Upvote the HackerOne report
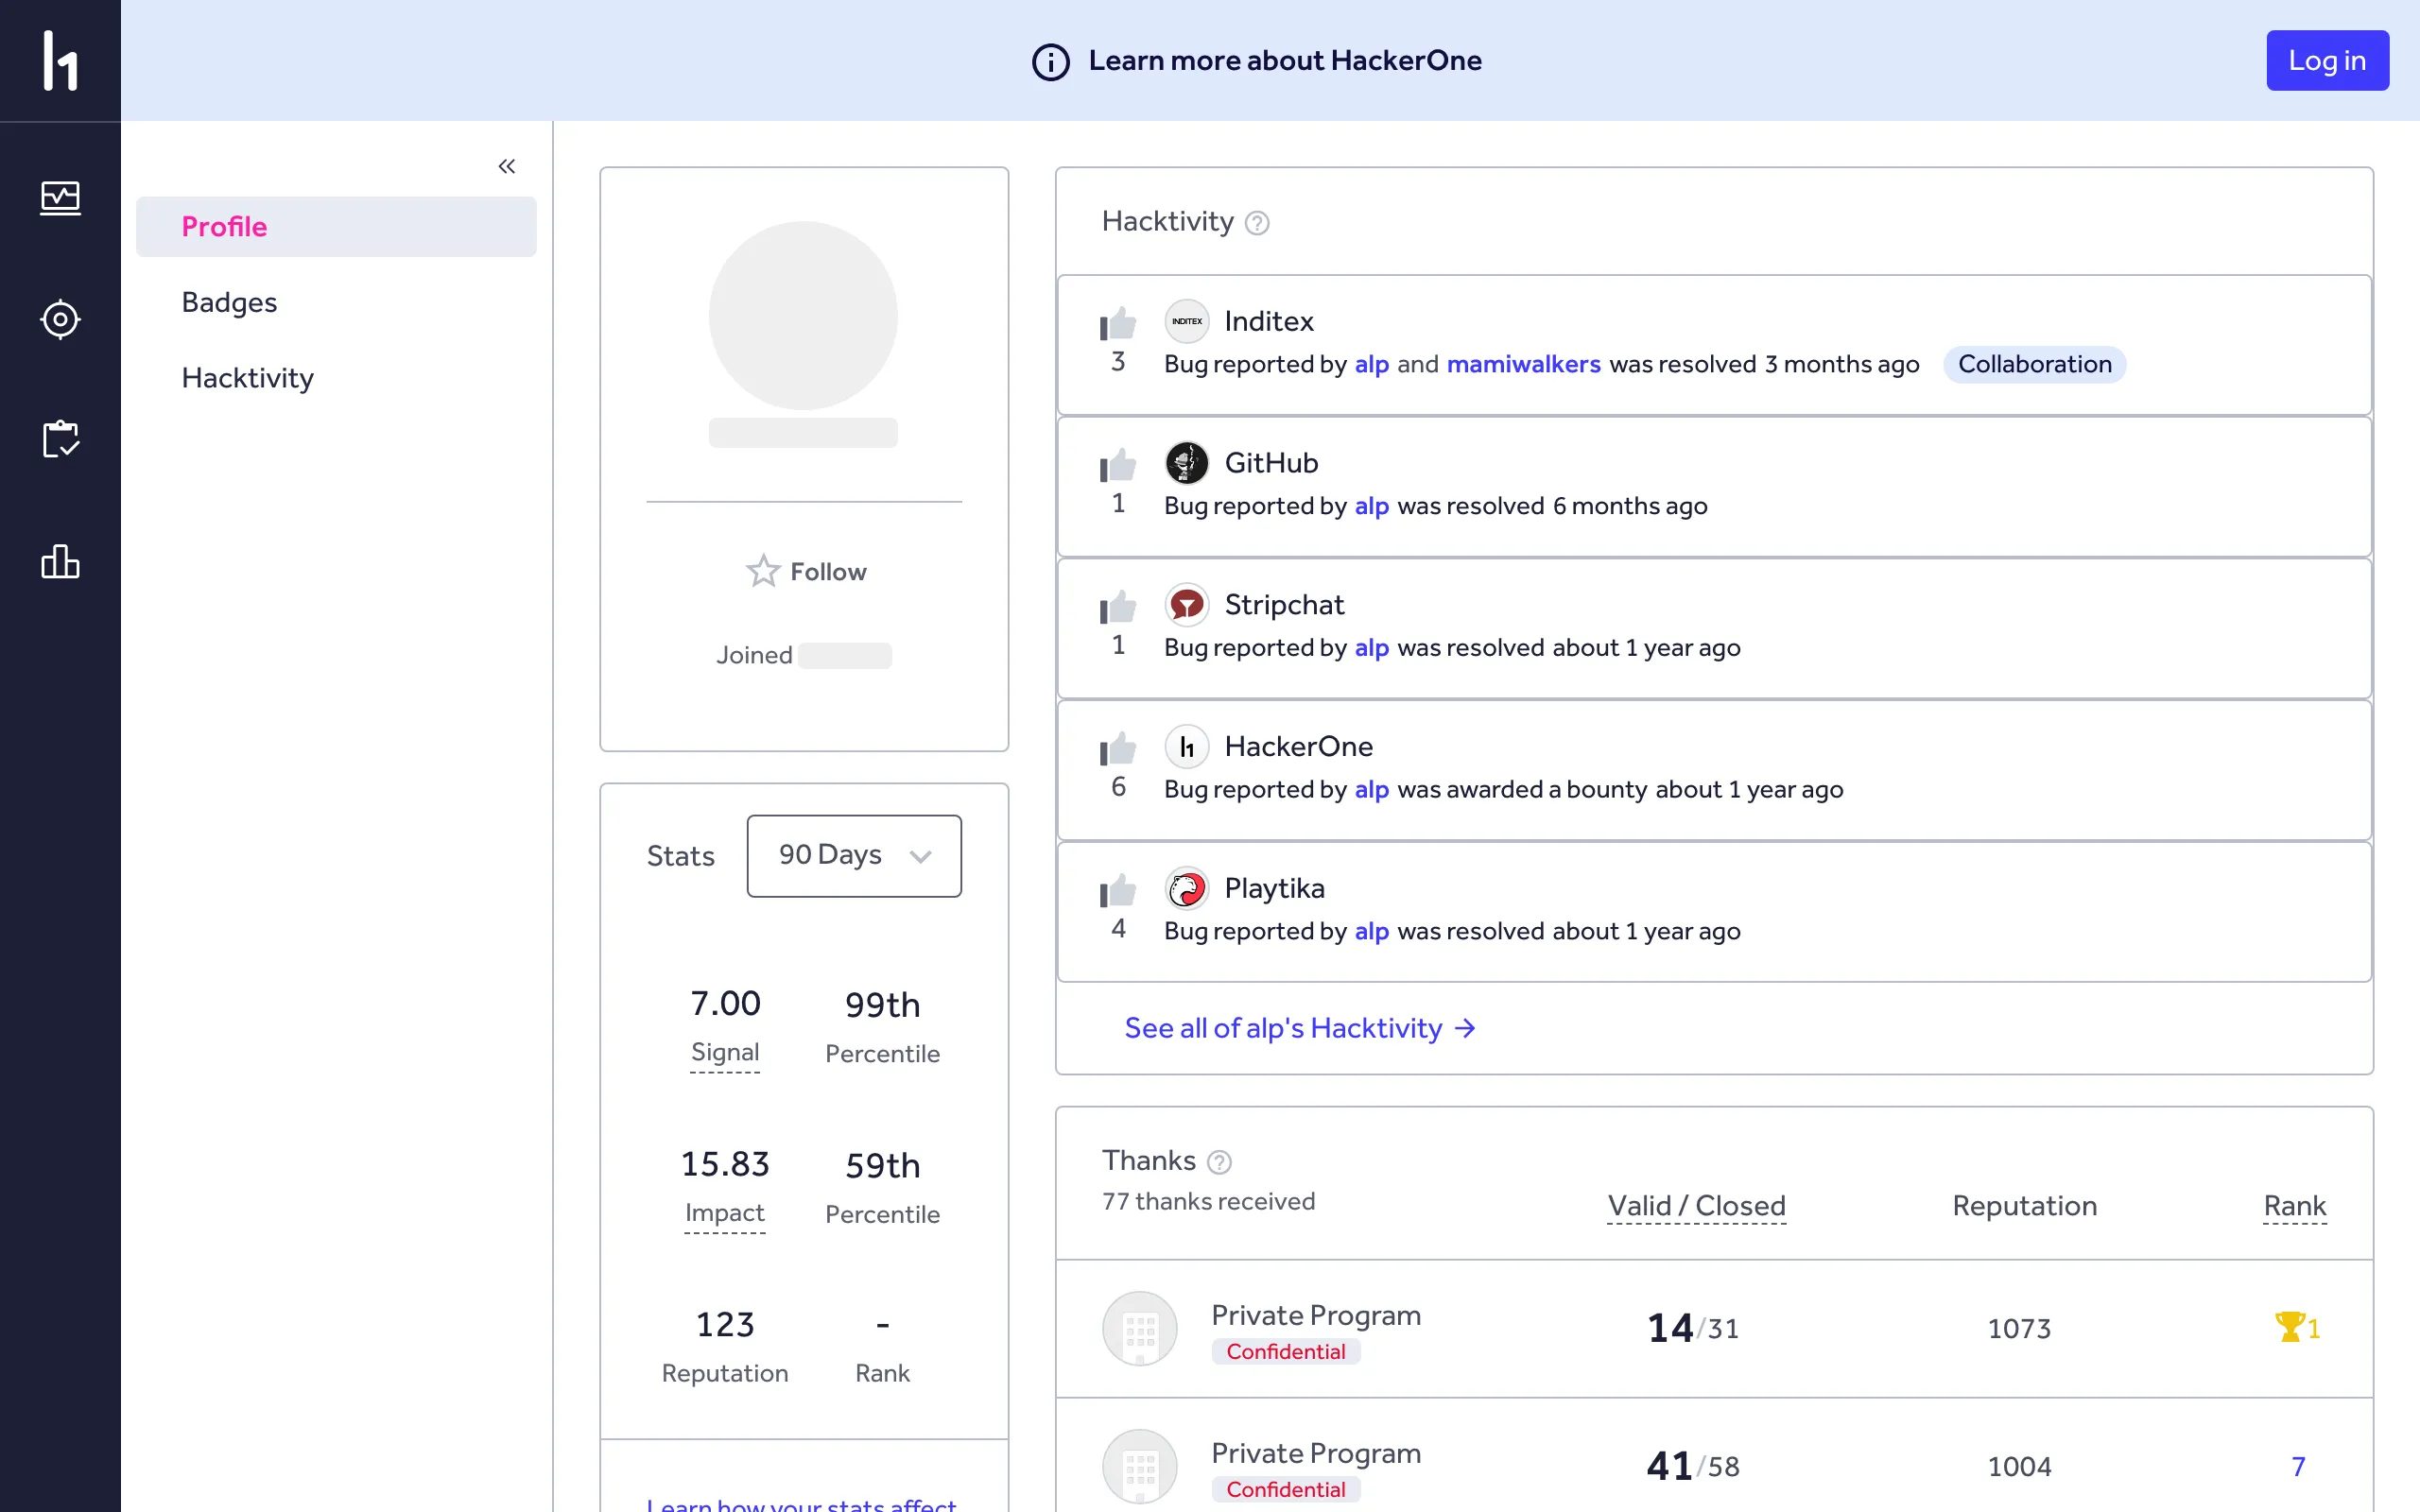Viewport: 2420px width, 1512px height. 1118,749
